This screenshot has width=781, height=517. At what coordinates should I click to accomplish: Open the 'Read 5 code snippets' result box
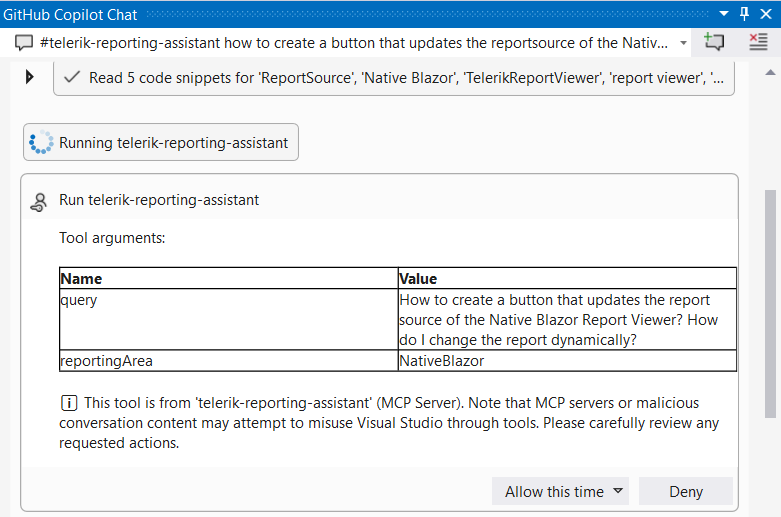point(393,78)
